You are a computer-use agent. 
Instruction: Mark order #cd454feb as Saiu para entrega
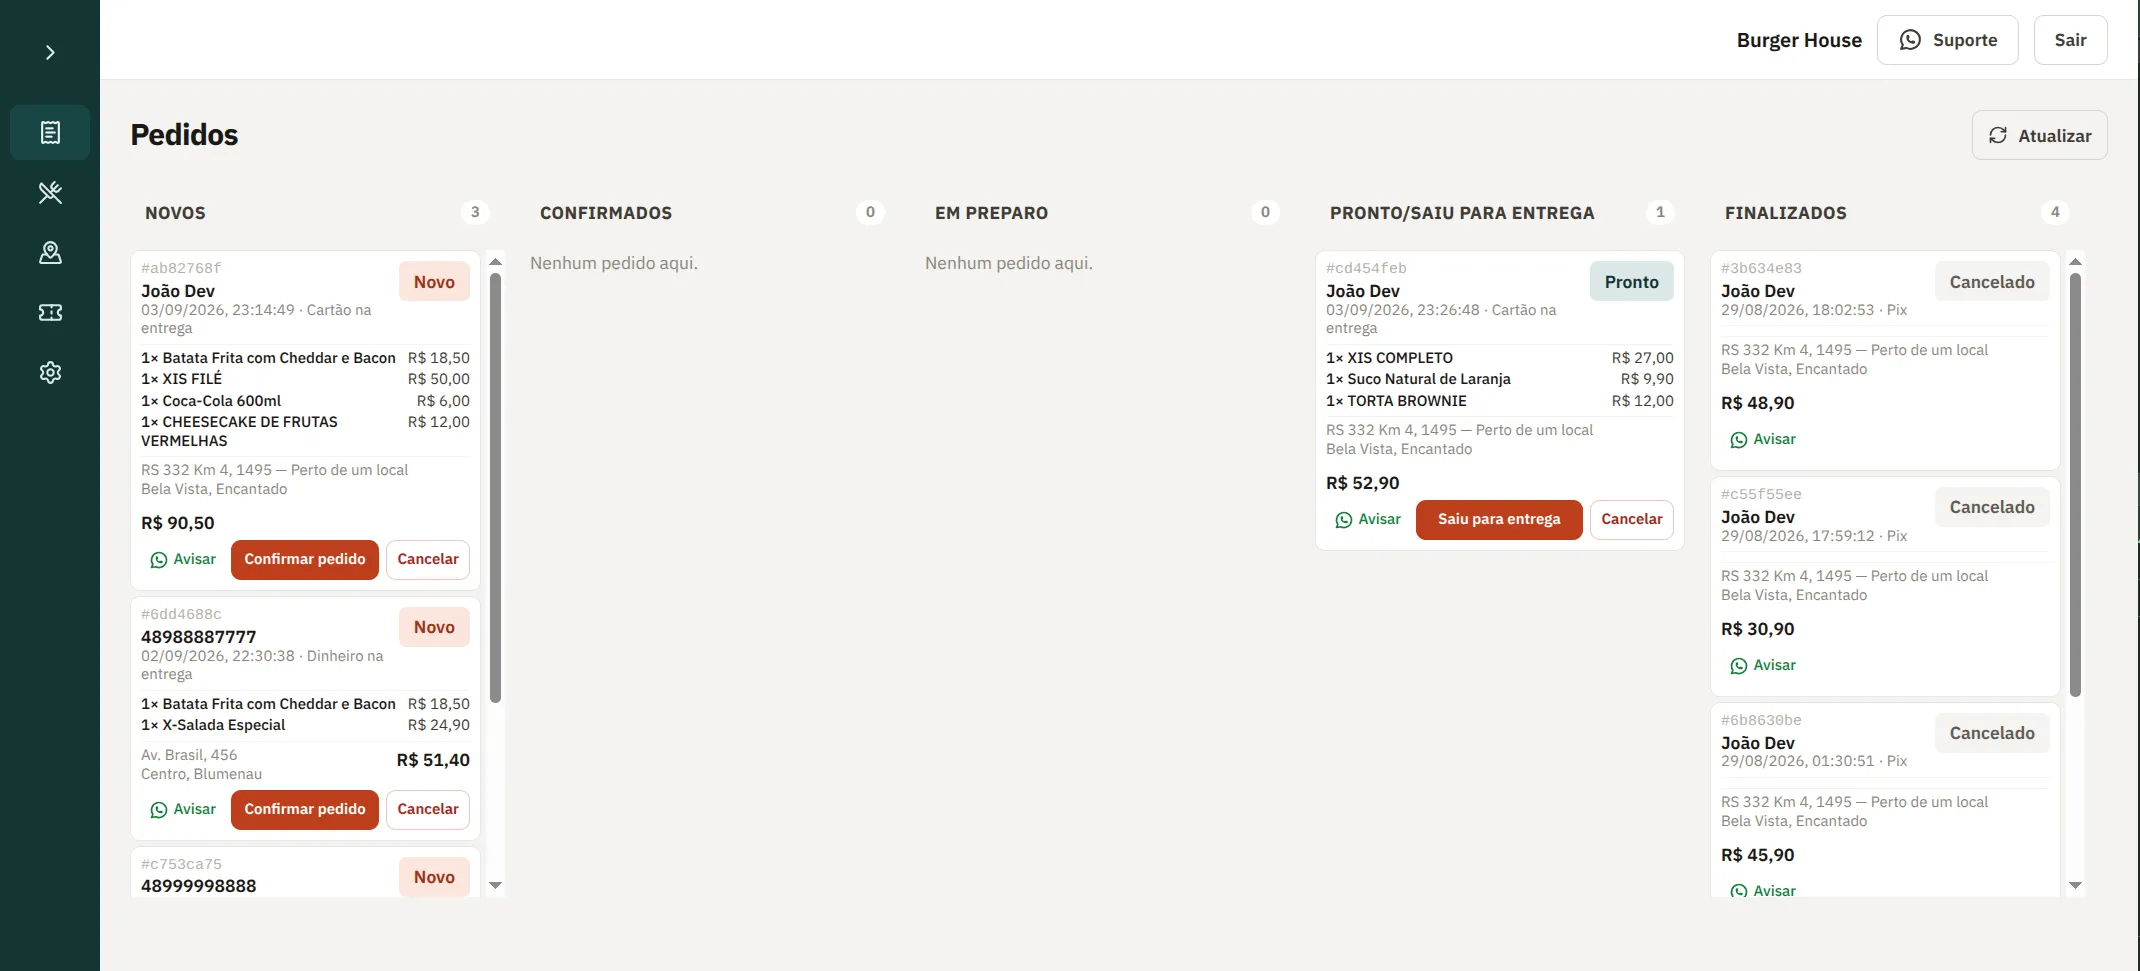pyautogui.click(x=1499, y=519)
